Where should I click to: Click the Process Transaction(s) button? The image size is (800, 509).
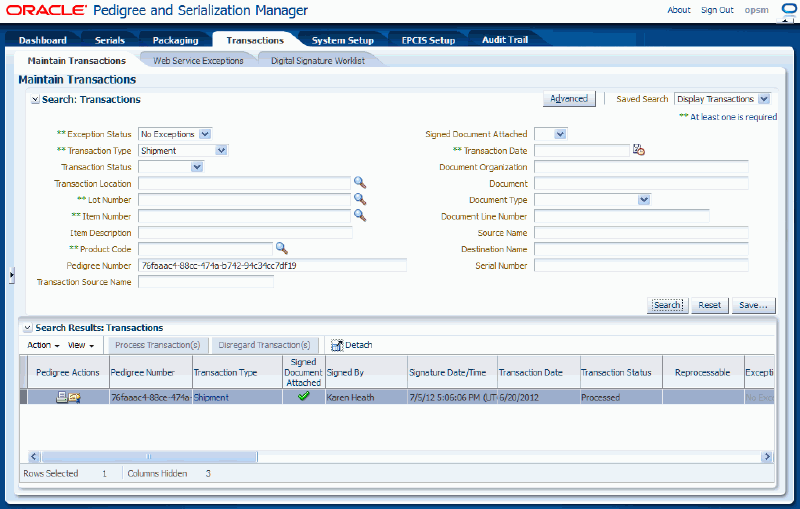(157, 345)
